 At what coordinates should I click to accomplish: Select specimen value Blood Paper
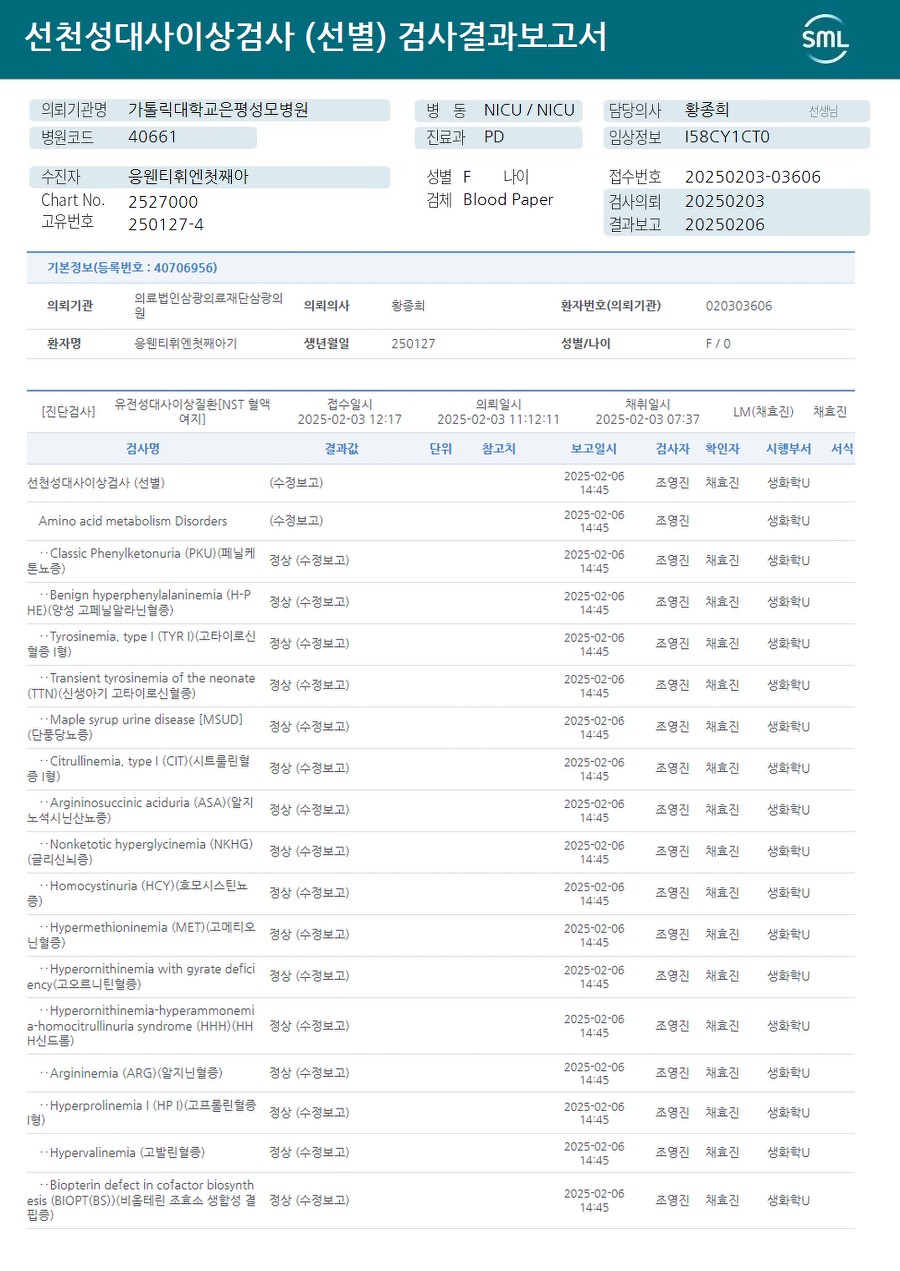[508, 200]
